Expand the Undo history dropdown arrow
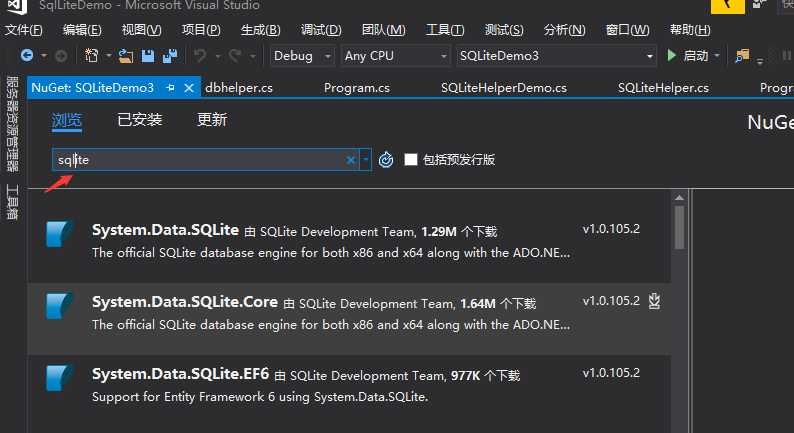 point(218,56)
